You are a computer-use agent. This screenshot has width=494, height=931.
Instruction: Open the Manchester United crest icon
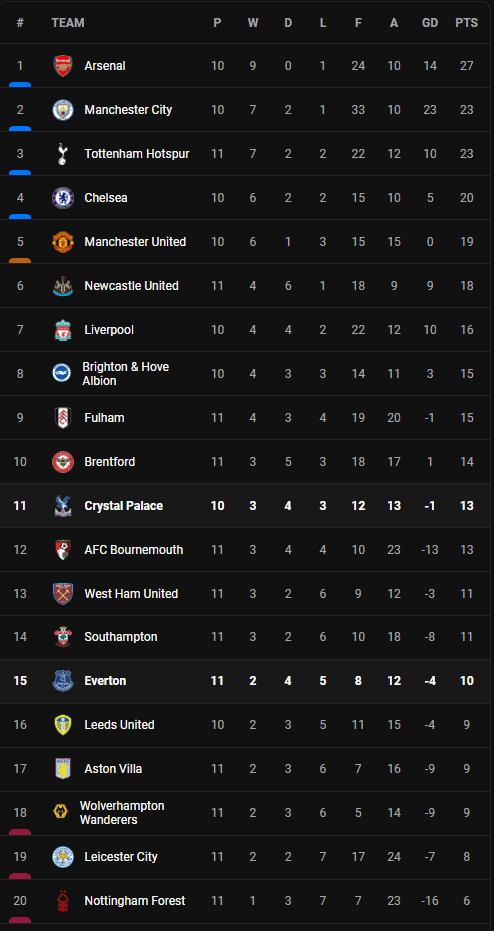coord(63,242)
